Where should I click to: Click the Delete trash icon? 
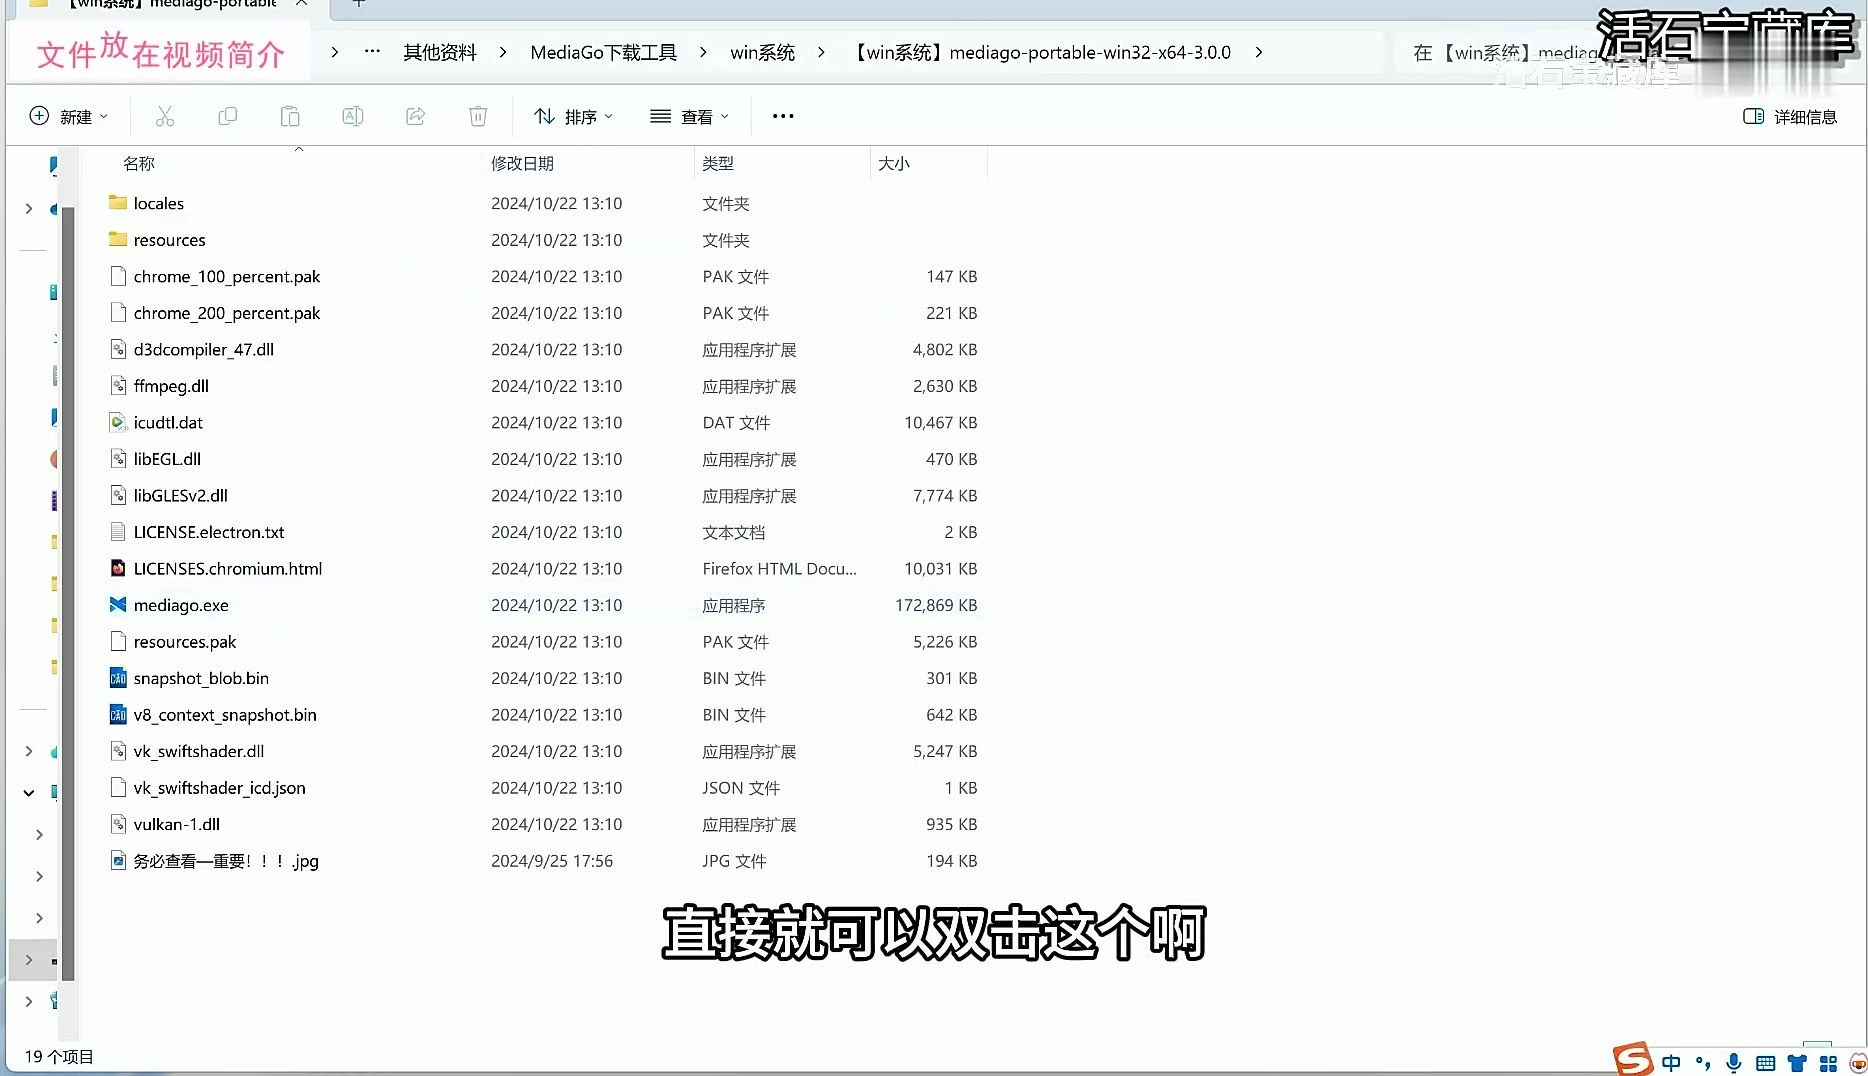[478, 117]
